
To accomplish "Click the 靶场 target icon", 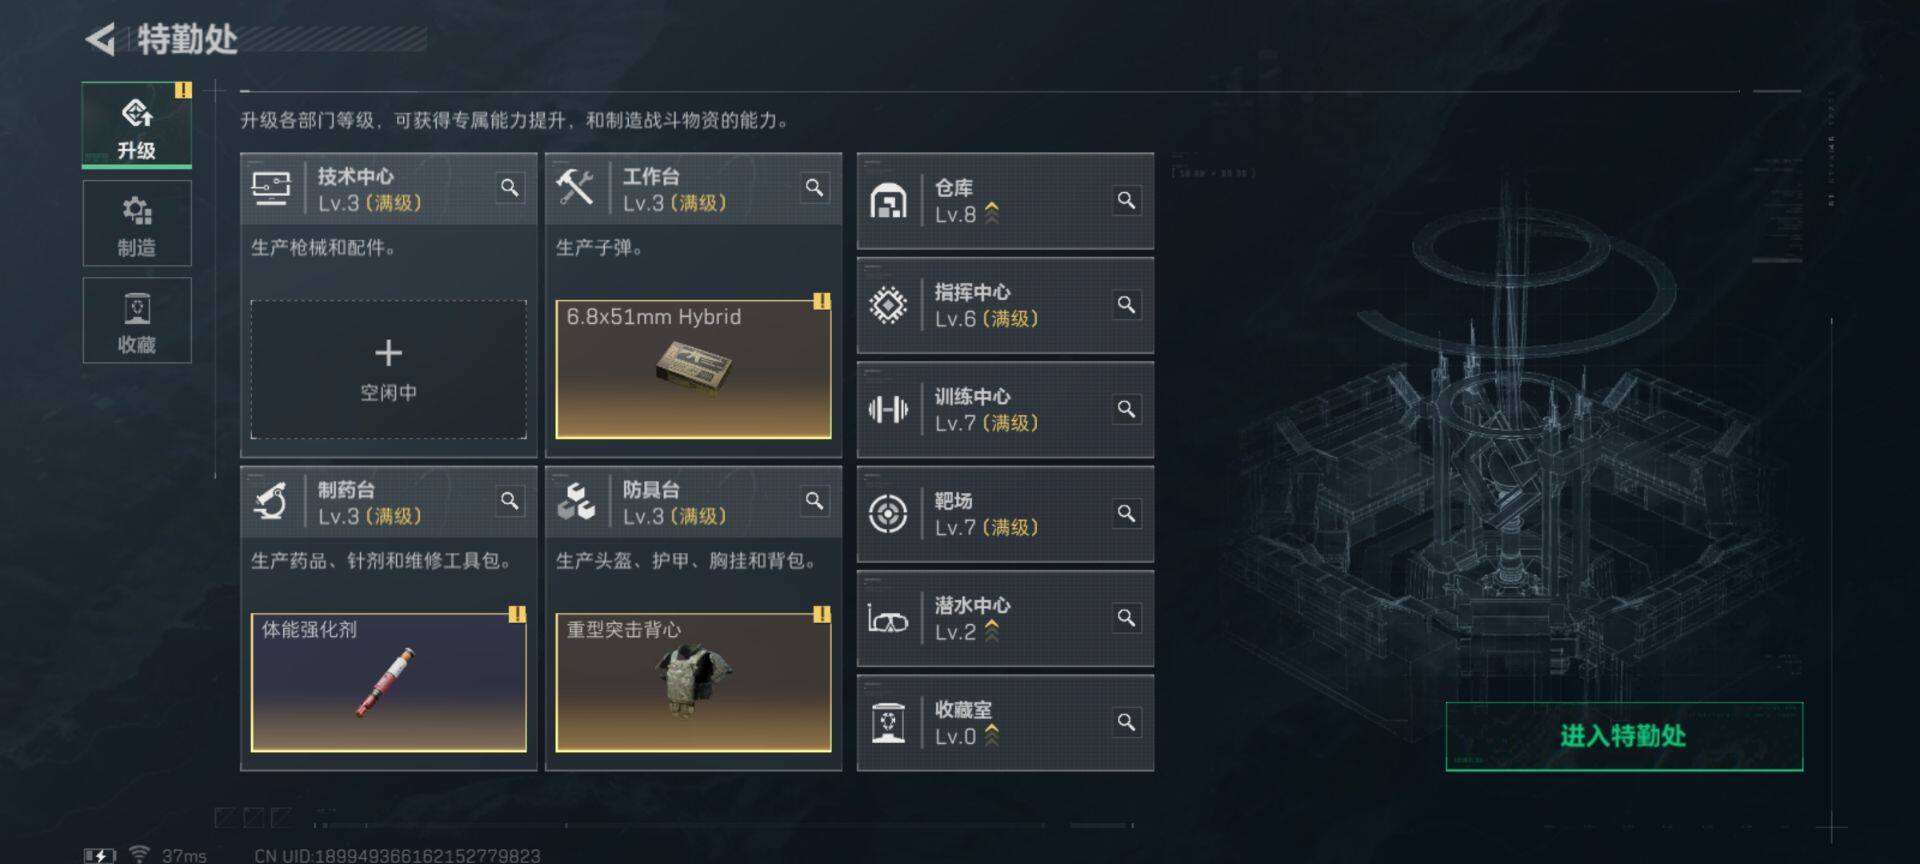I will click(888, 514).
